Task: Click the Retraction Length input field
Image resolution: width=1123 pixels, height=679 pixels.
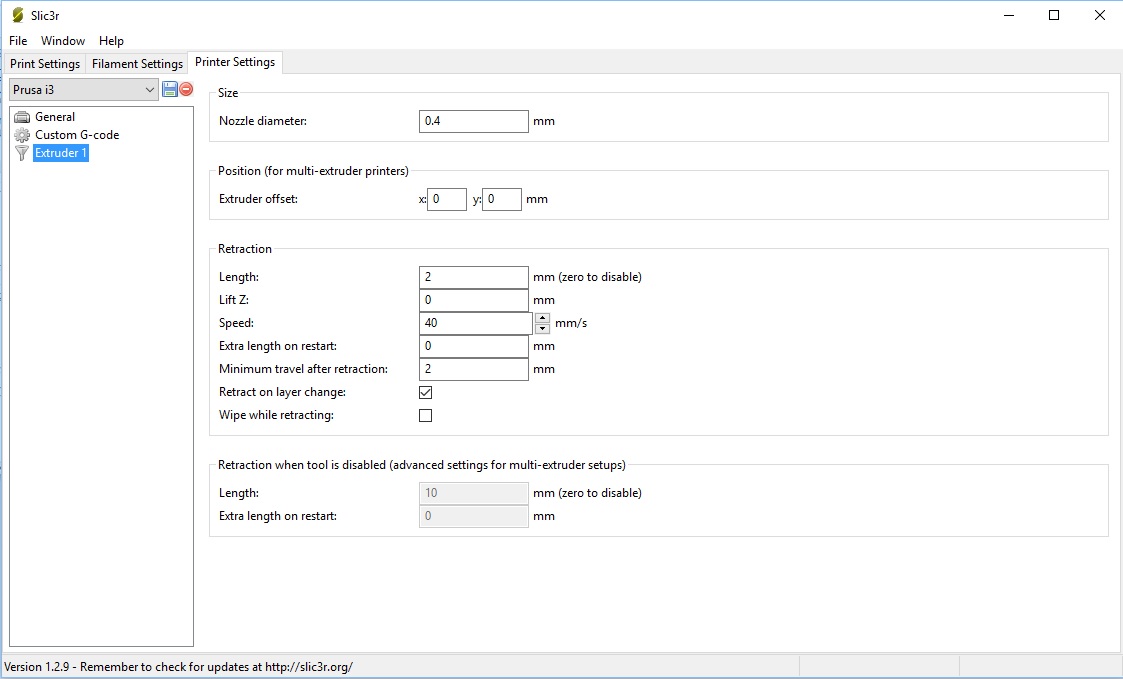Action: [473, 277]
